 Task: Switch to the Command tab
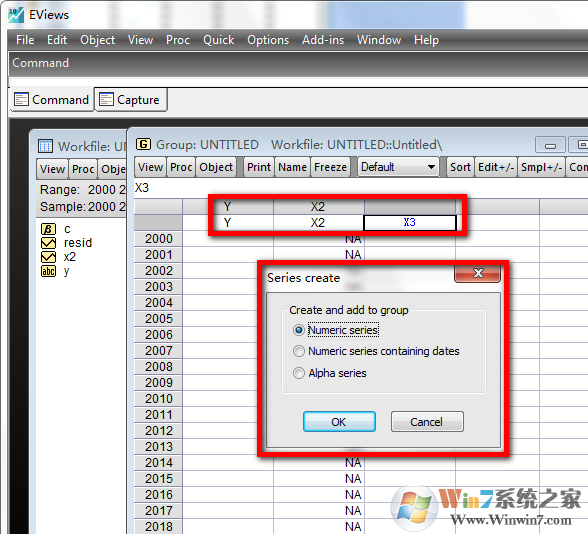pyautogui.click(x=52, y=100)
